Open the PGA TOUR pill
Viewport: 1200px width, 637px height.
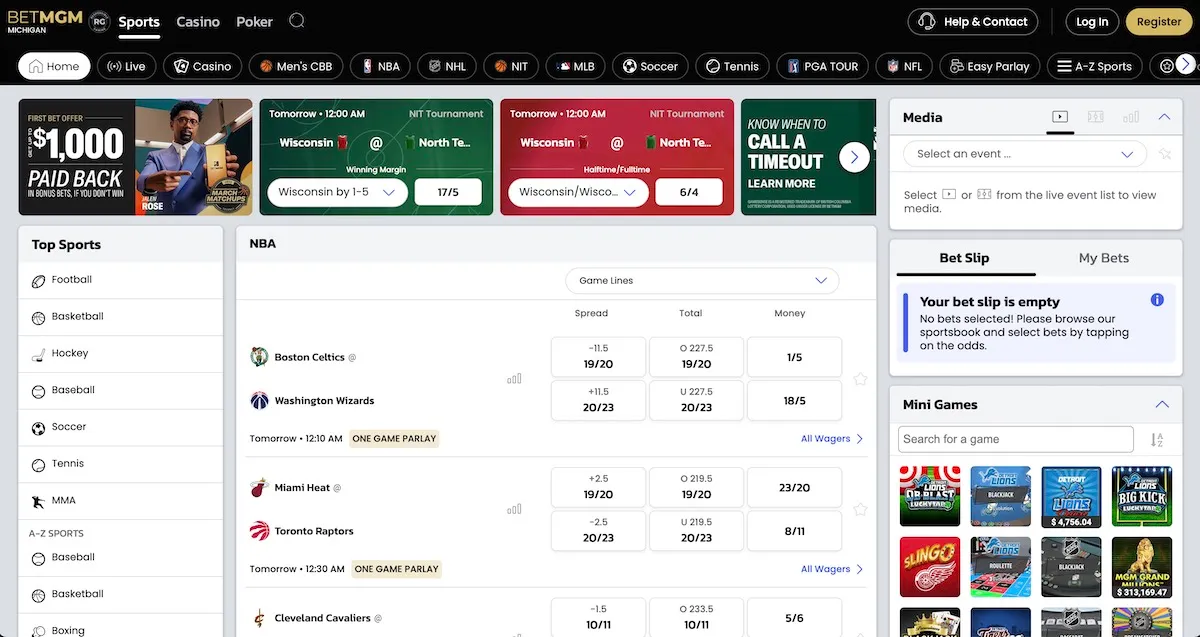pos(822,66)
